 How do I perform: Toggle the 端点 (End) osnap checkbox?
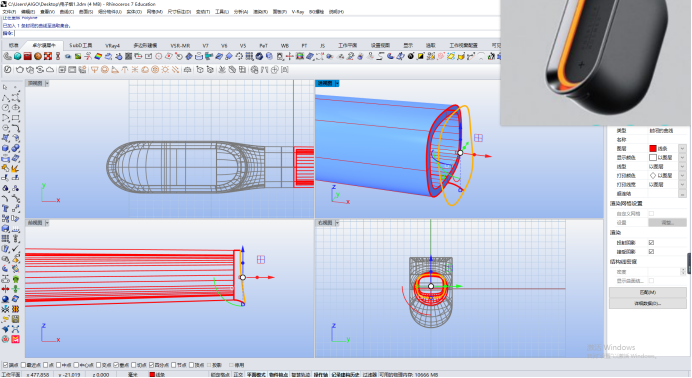pyautogui.click(x=5, y=365)
